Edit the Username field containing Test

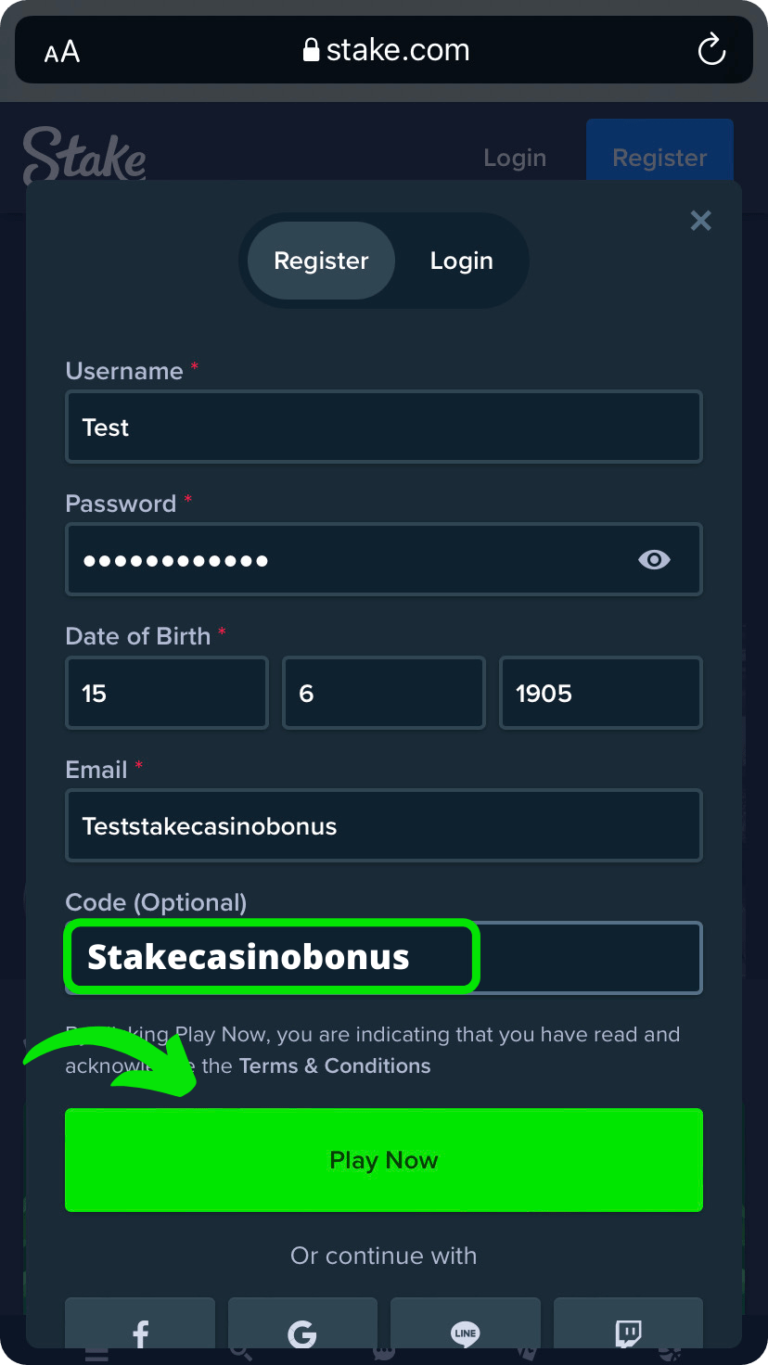click(x=384, y=427)
